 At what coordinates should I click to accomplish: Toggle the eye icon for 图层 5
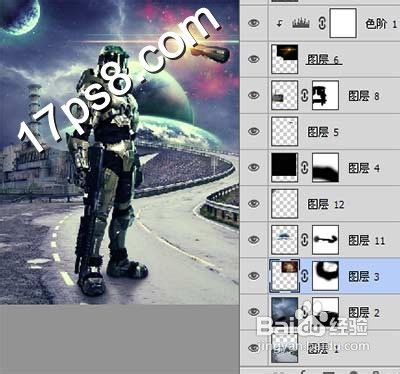pyautogui.click(x=254, y=131)
